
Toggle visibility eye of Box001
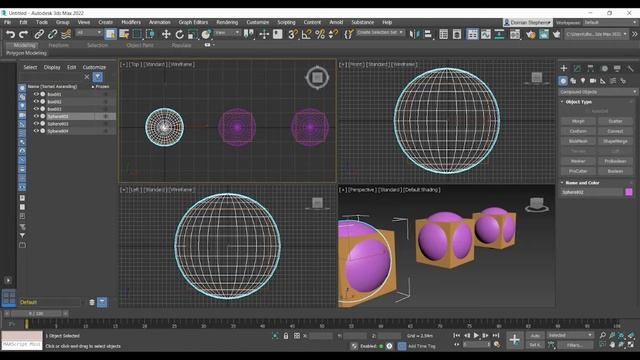(36, 94)
